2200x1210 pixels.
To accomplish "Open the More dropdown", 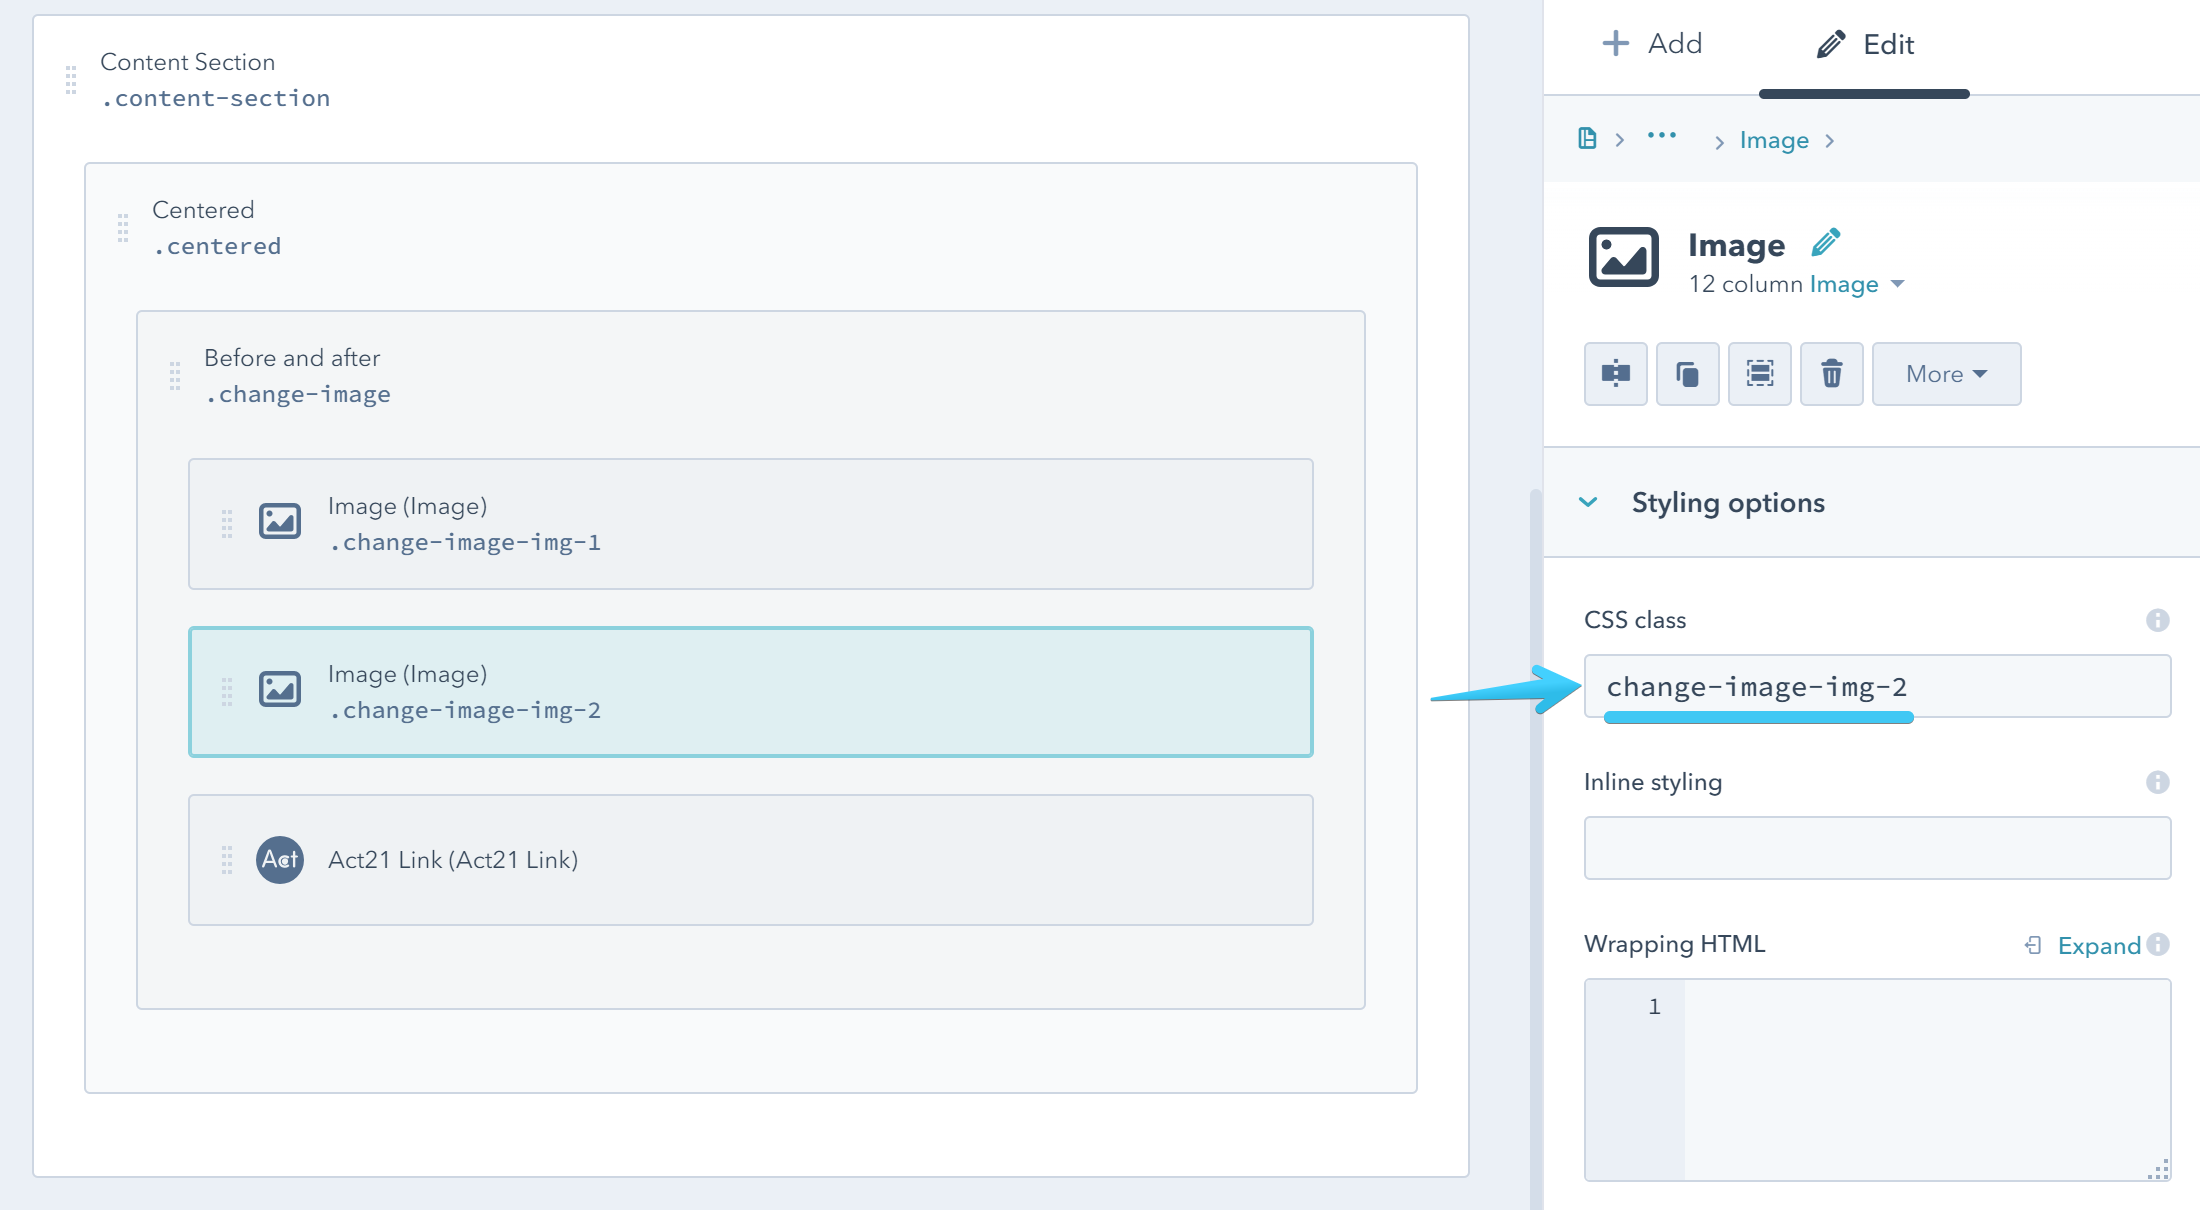I will point(1945,373).
